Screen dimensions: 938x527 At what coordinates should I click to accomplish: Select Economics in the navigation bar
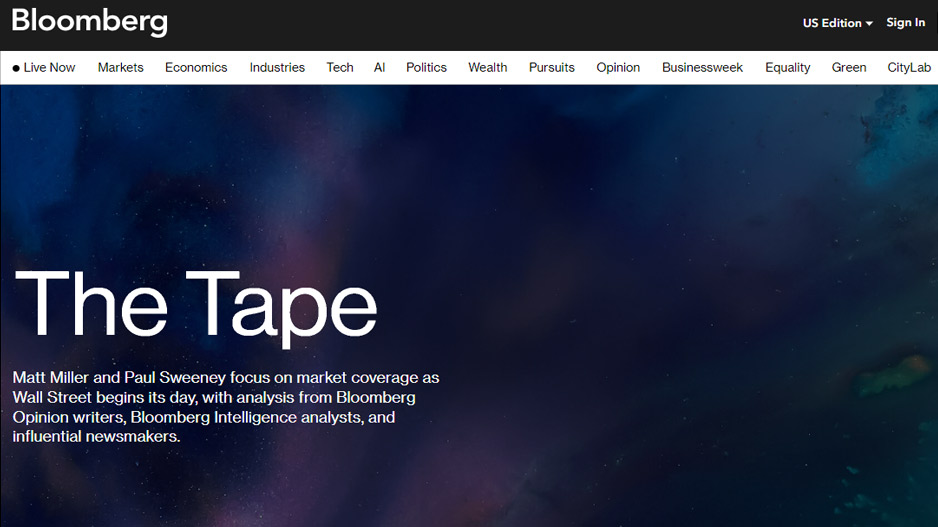click(x=196, y=68)
